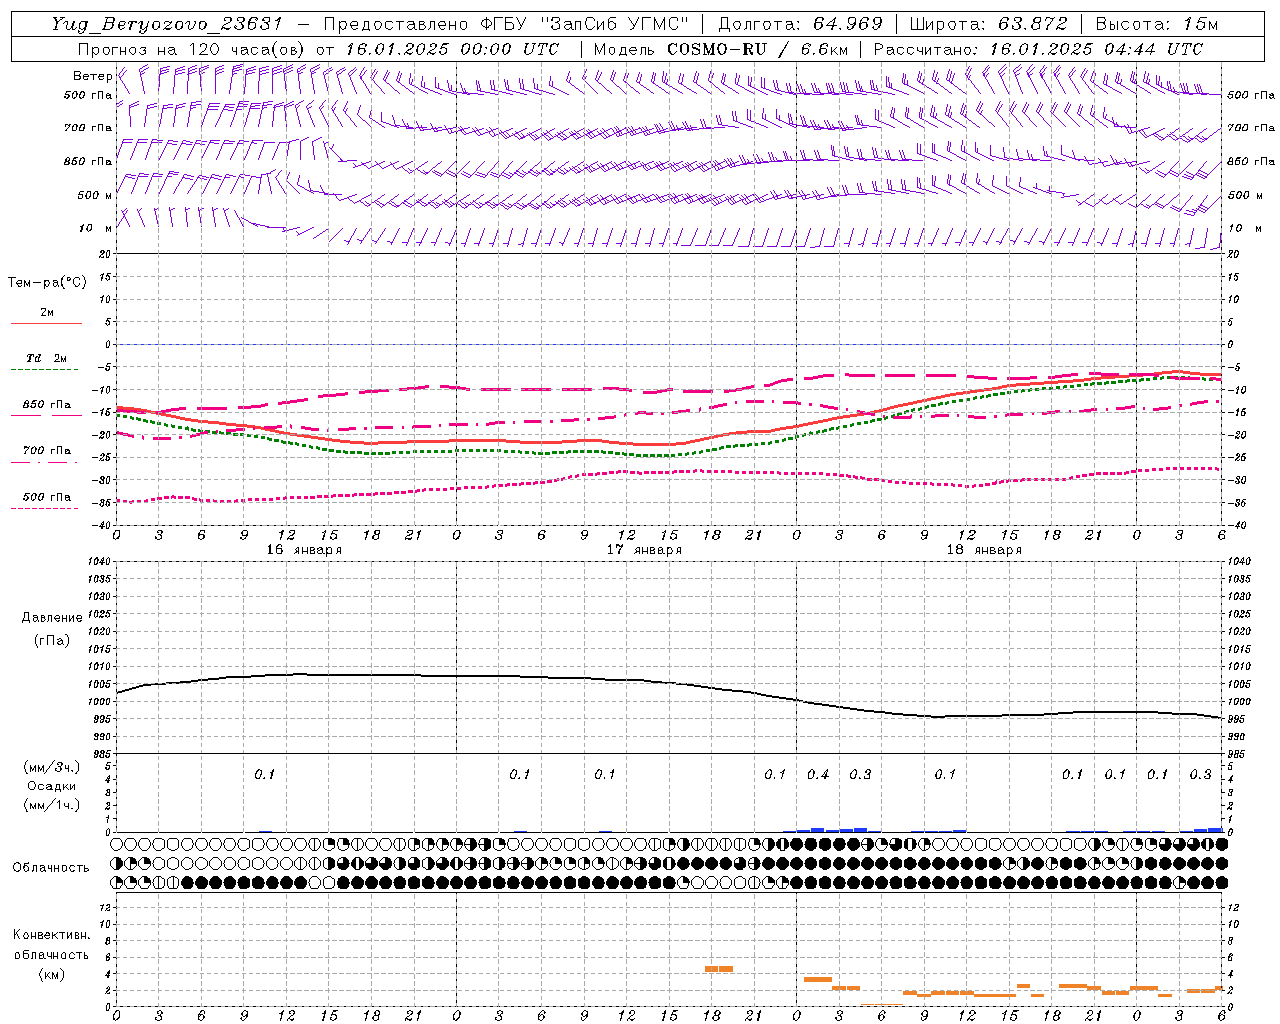The height and width of the screenshot is (1024, 1280).
Task: Click the '18 января' date label
Action: [984, 550]
